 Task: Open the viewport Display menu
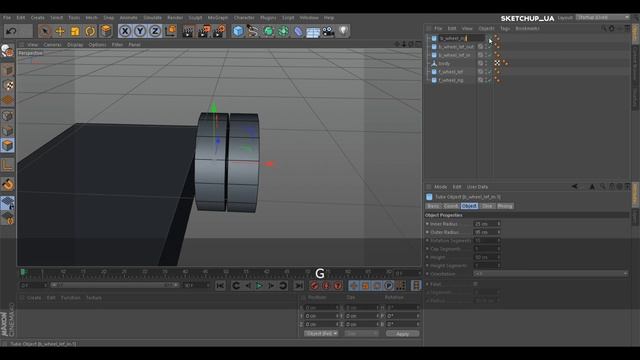[x=75, y=44]
